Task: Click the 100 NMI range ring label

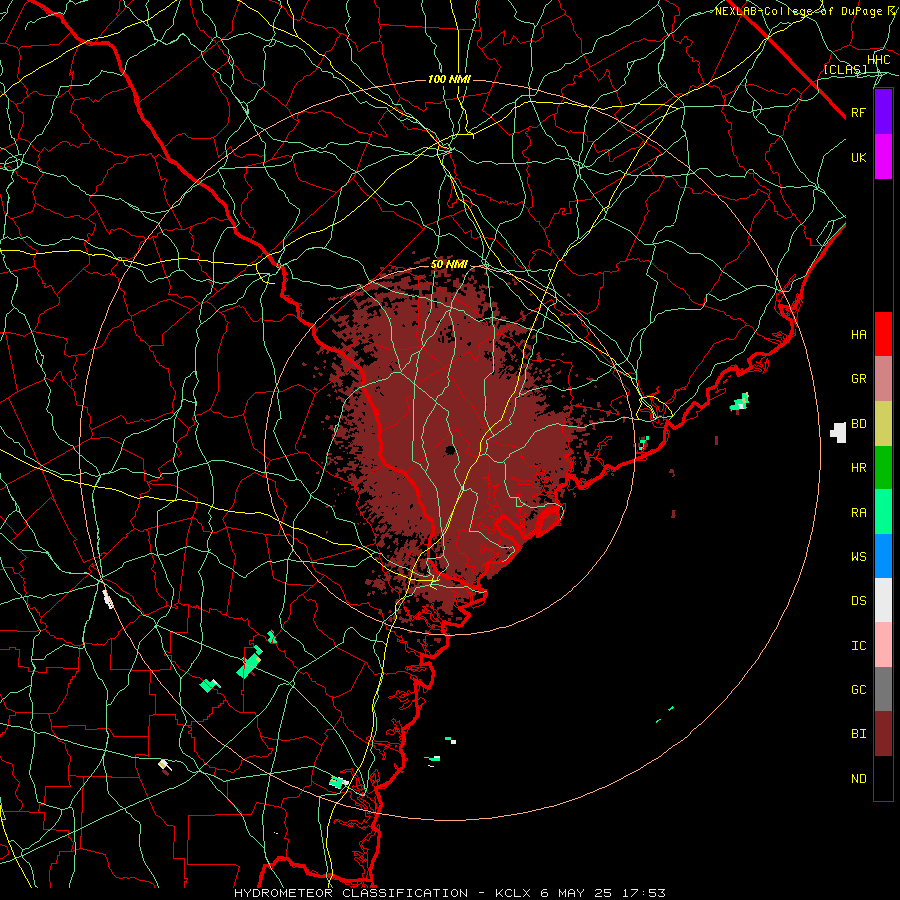Action: pos(449,79)
